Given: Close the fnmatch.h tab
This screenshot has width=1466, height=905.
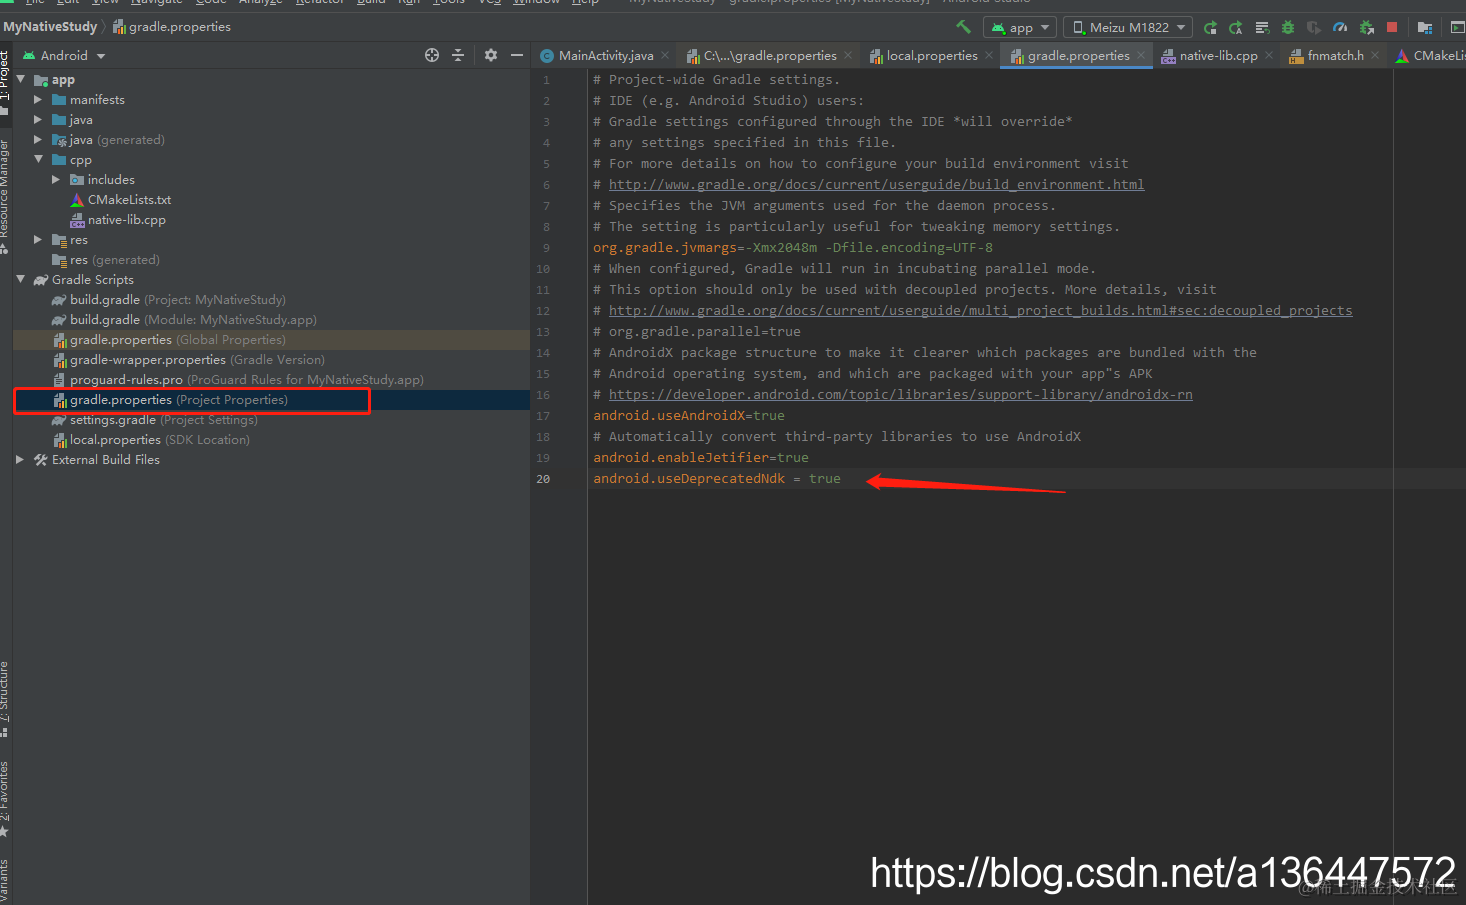Looking at the screenshot, I should point(1375,56).
